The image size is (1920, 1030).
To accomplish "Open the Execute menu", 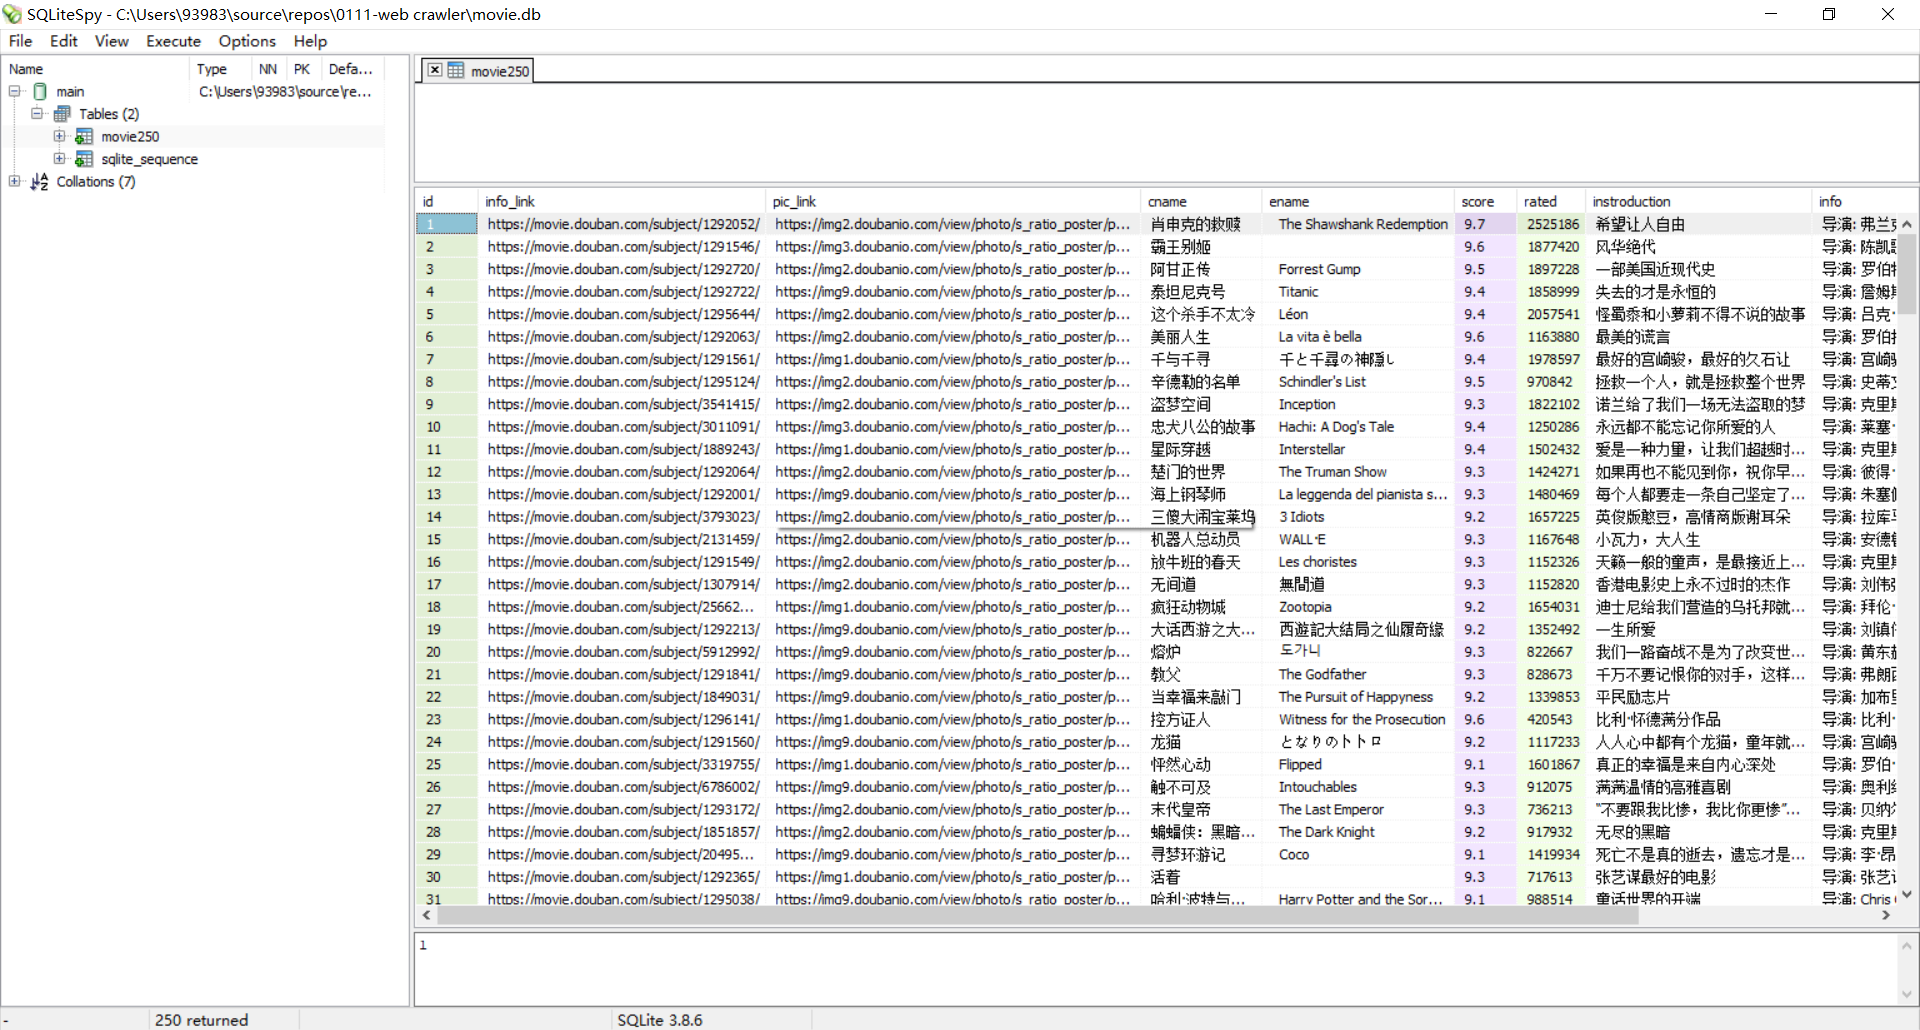I will point(173,41).
